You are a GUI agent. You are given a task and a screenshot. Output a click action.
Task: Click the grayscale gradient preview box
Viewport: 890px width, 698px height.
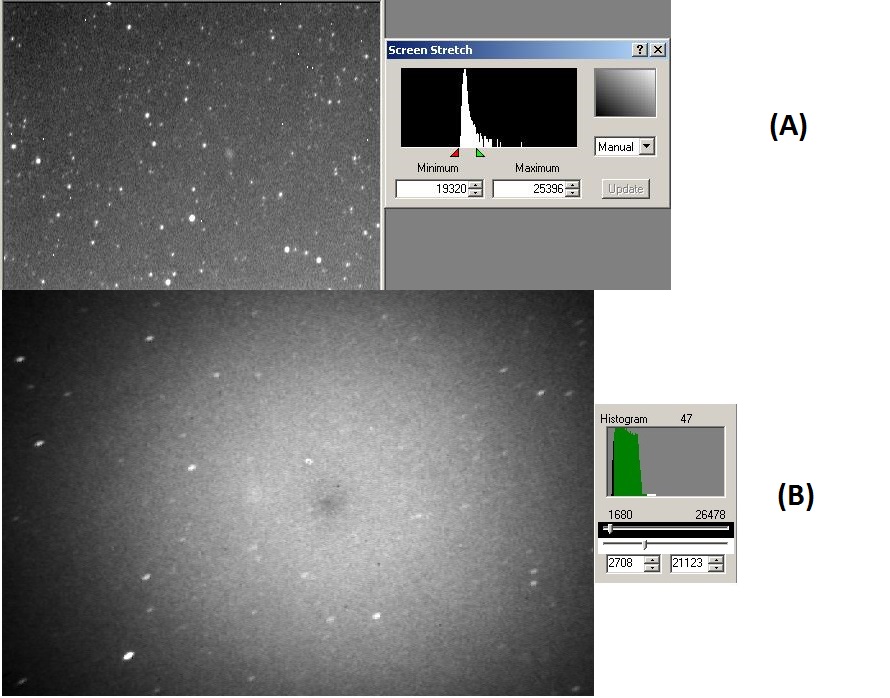[x=625, y=93]
